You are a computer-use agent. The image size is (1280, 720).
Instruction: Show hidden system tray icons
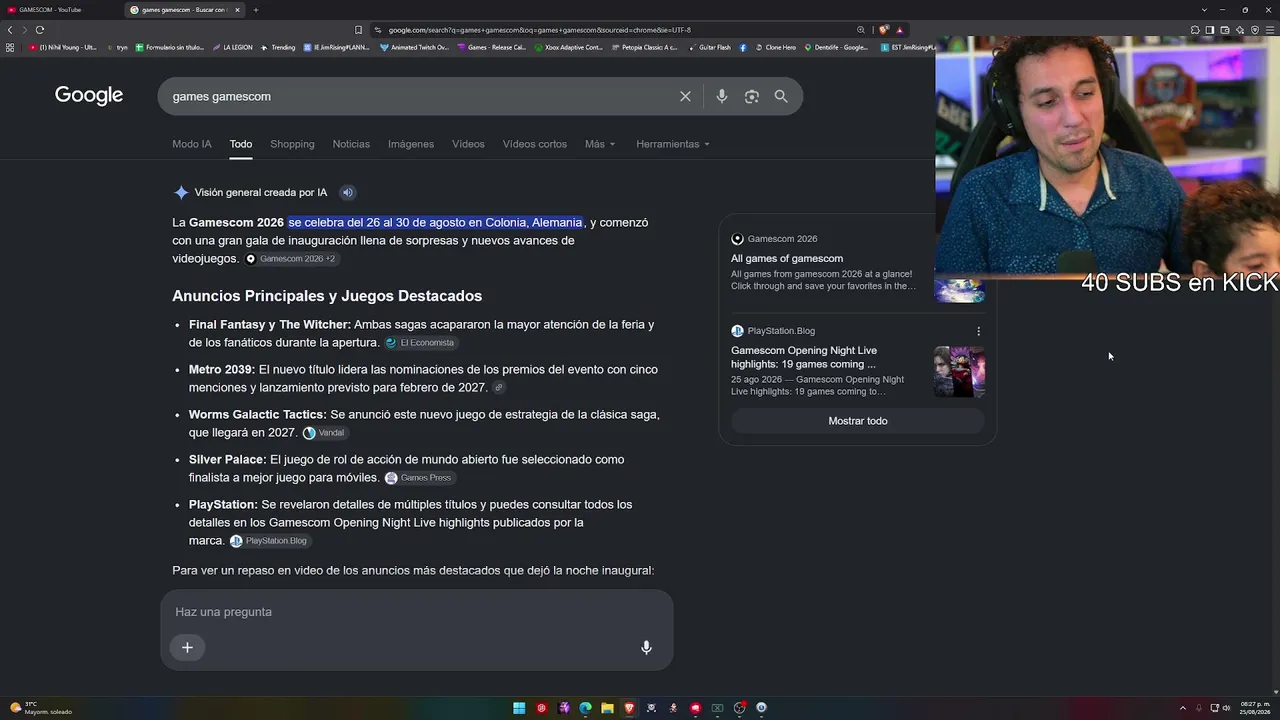point(1183,708)
